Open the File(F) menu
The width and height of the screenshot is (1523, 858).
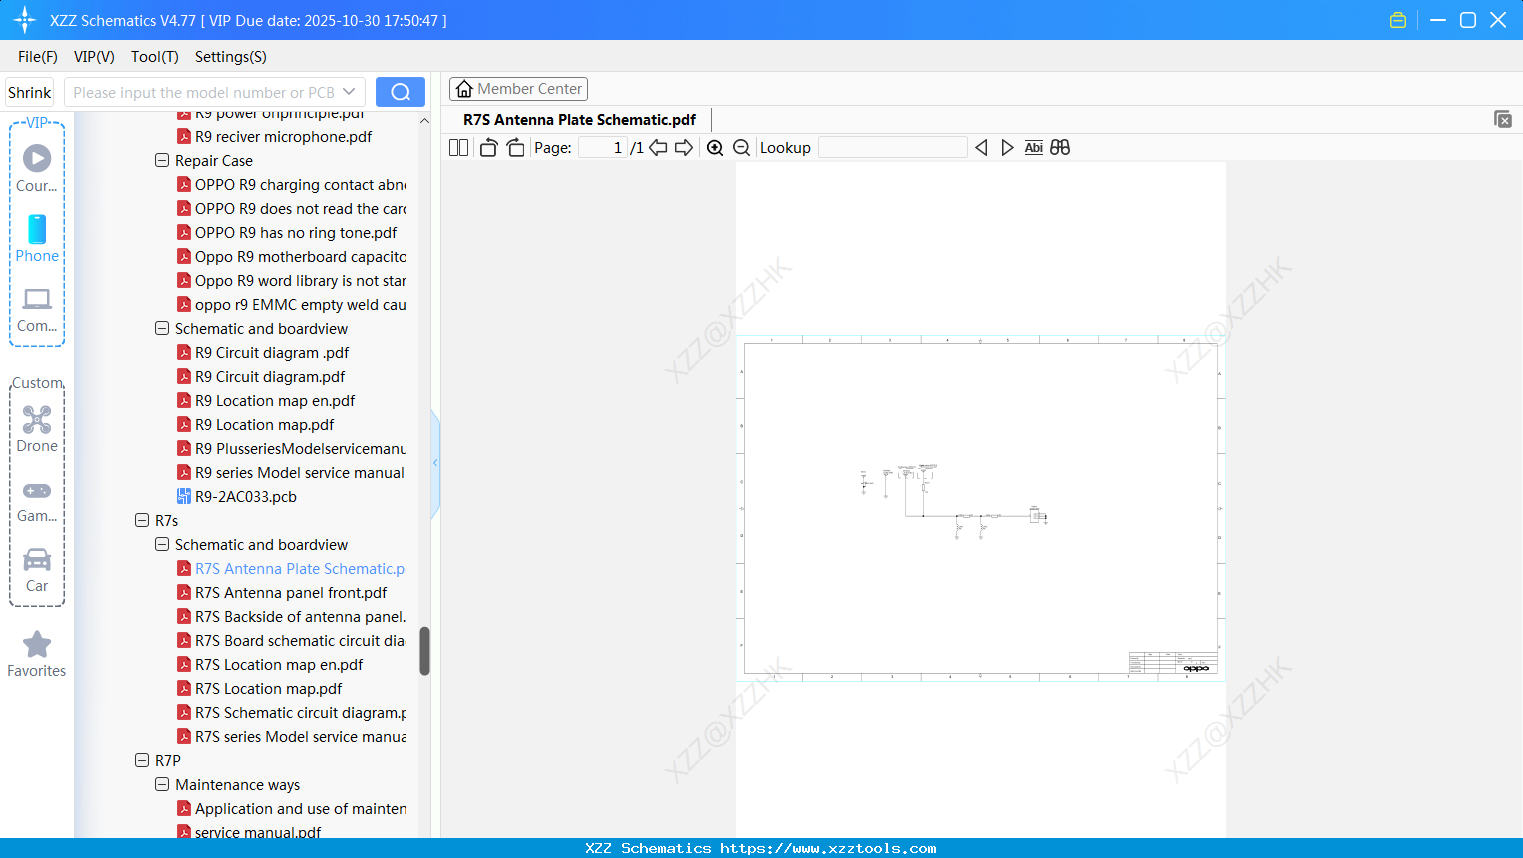point(38,57)
